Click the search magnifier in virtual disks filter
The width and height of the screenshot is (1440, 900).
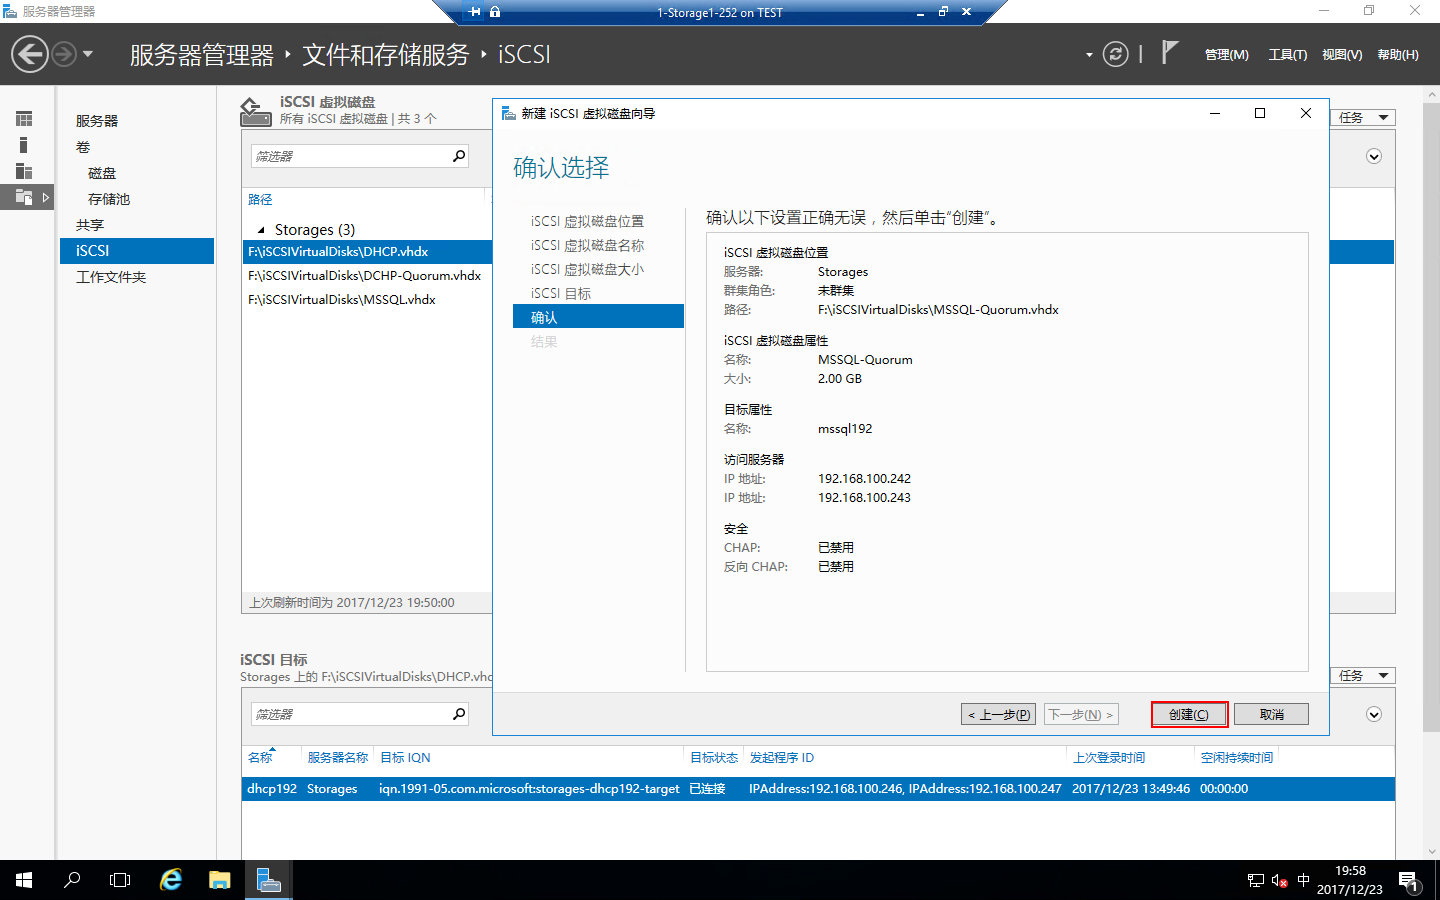(458, 156)
